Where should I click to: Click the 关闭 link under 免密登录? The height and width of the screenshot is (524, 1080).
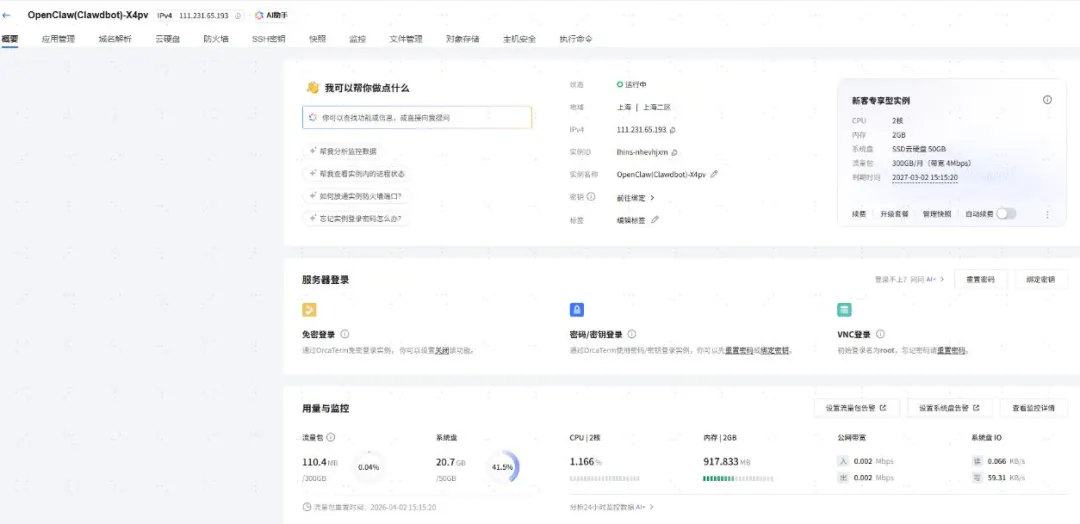click(442, 350)
